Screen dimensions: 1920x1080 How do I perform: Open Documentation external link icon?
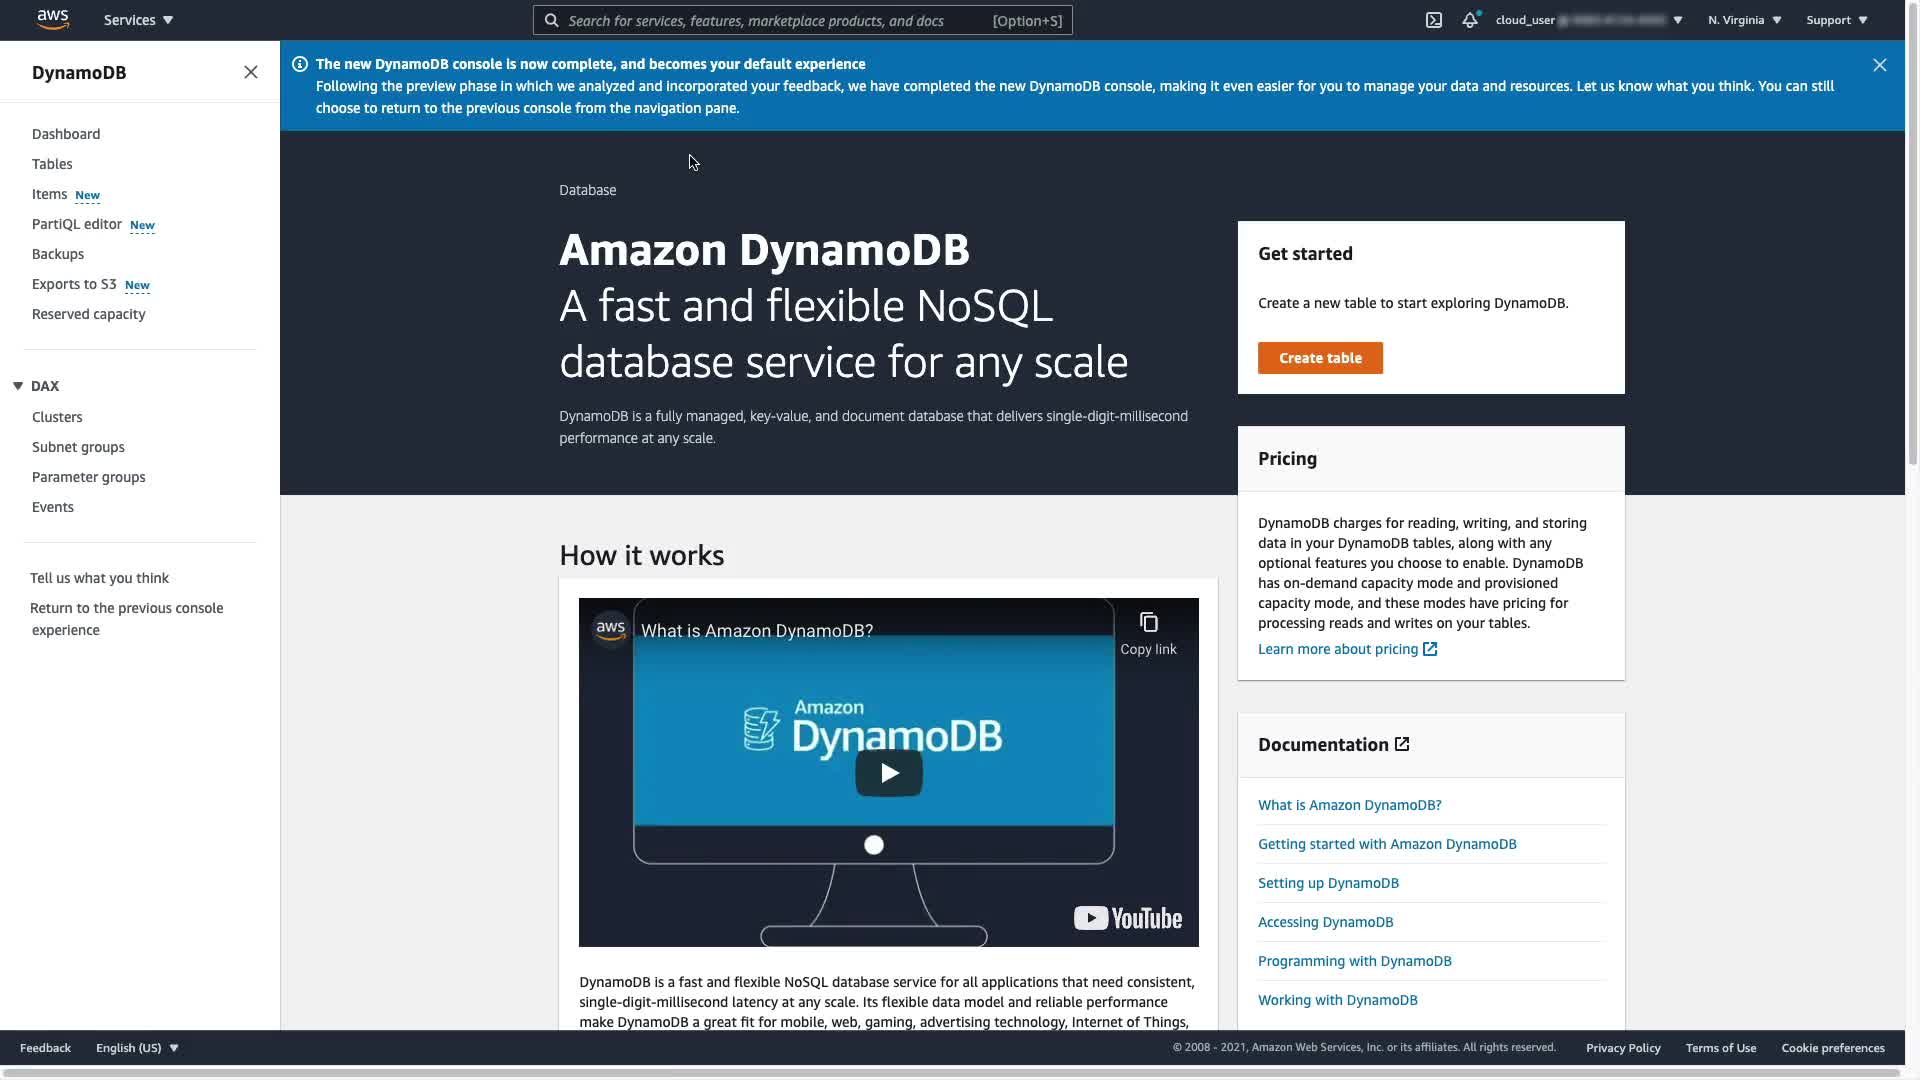click(x=1402, y=744)
